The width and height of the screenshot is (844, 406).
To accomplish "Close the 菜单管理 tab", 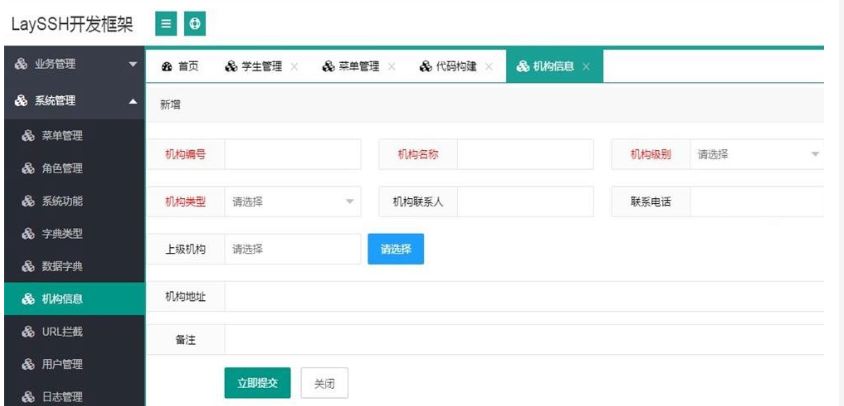I will tap(391, 67).
